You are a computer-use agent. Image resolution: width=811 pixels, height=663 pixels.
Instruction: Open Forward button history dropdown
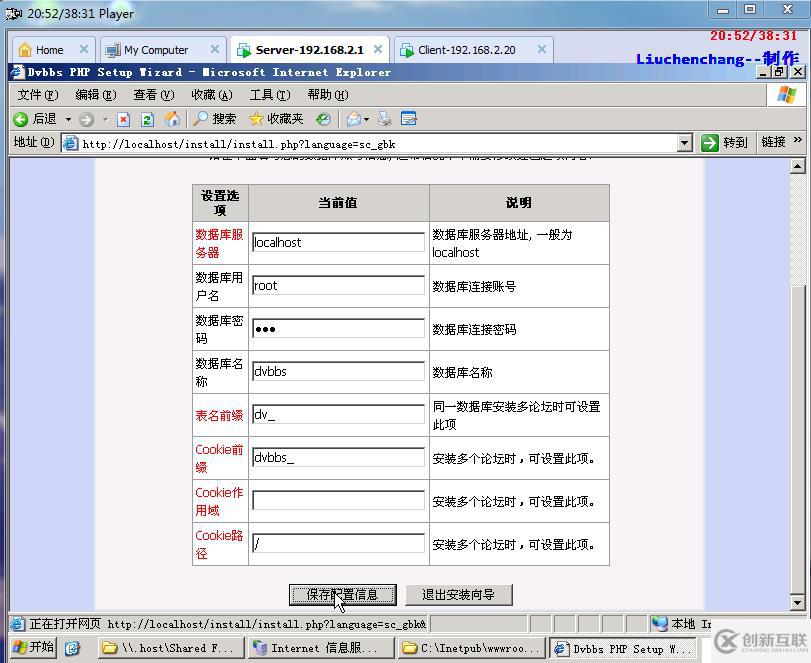pos(105,120)
